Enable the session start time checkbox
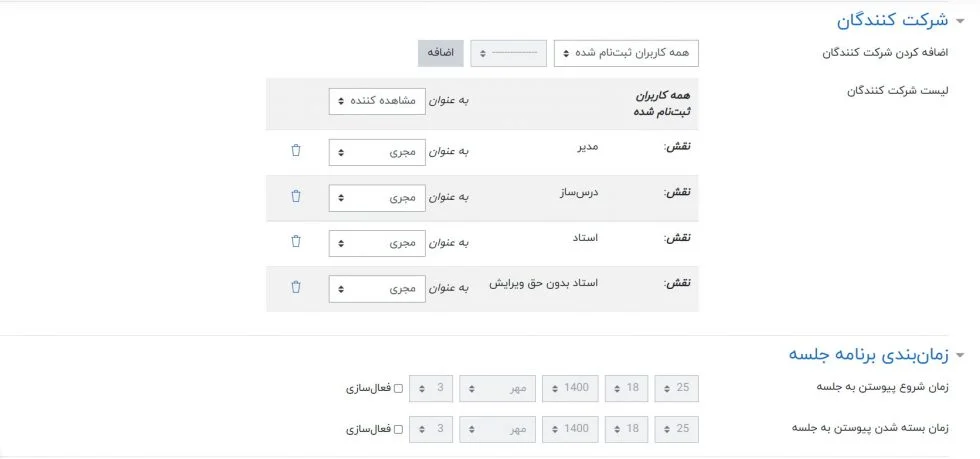The image size is (980, 459). [399, 388]
